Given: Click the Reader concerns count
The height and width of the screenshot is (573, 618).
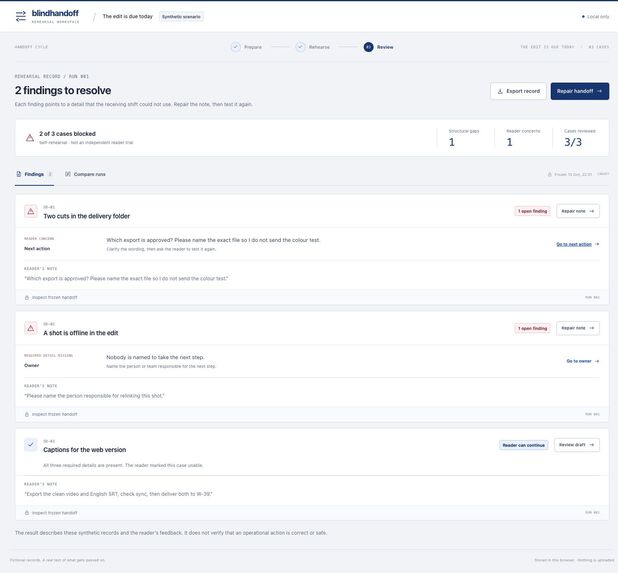Looking at the screenshot, I should (509, 142).
